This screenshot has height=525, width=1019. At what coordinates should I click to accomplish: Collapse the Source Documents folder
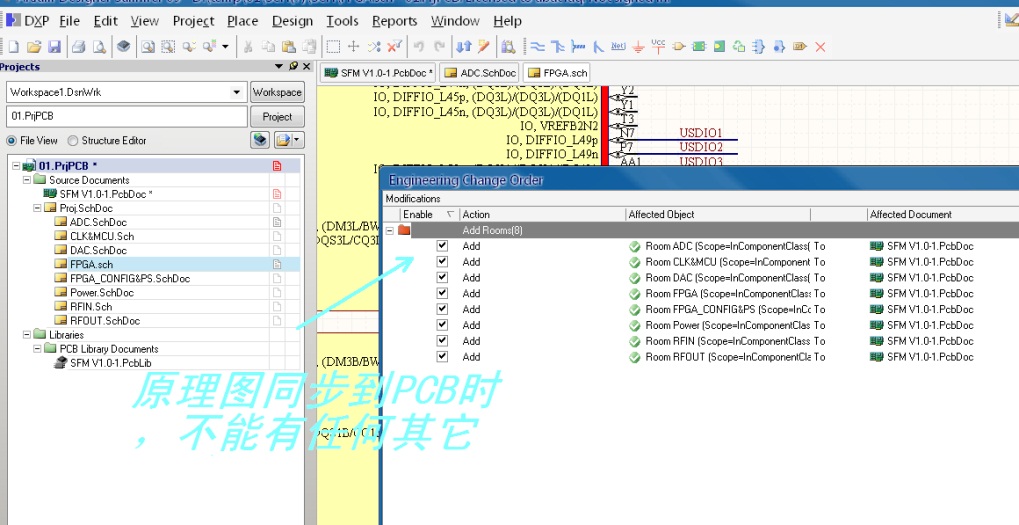tap(27, 180)
